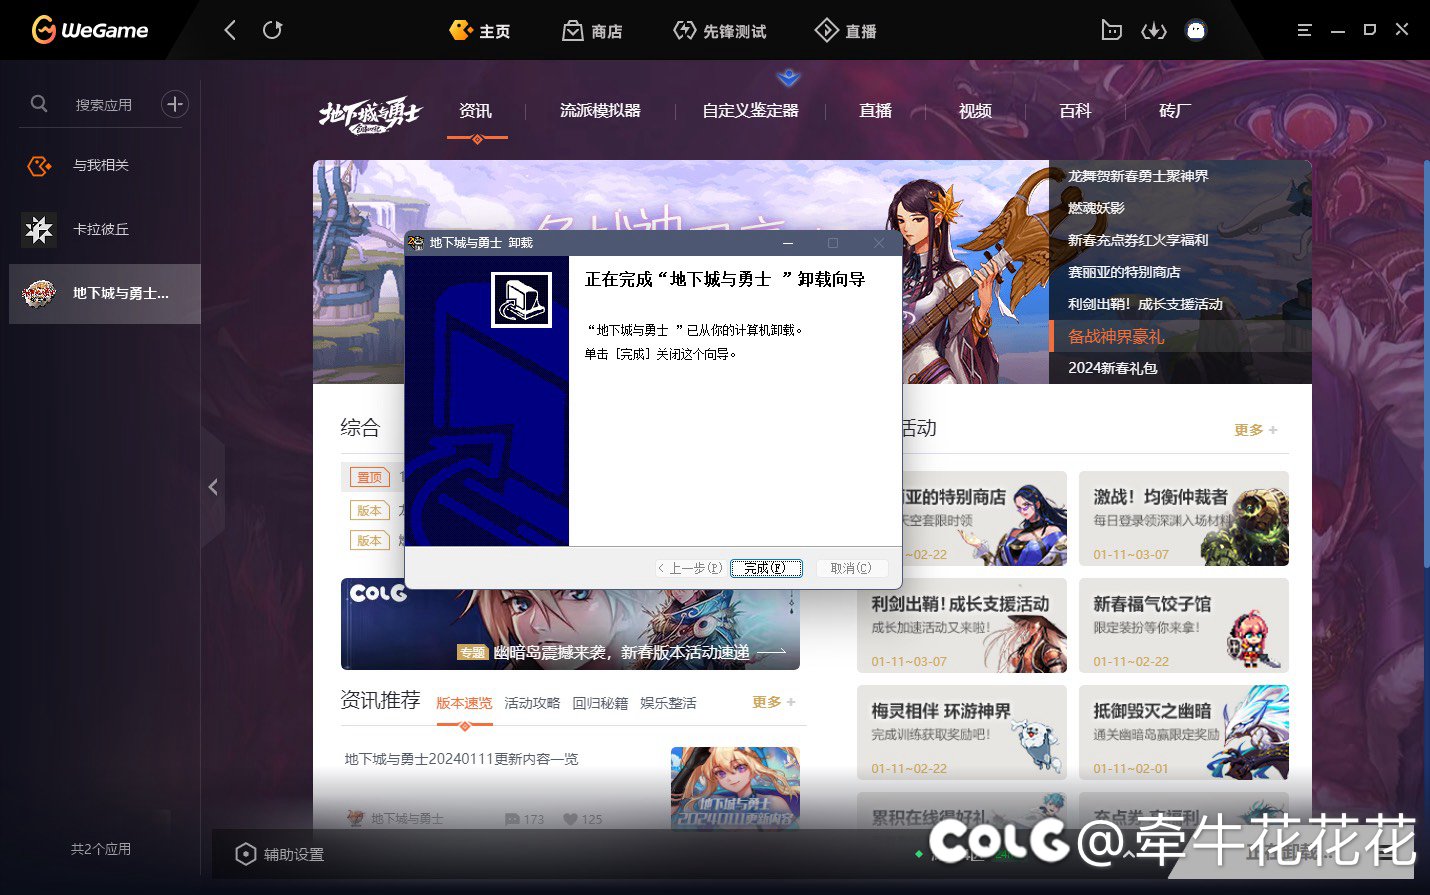Click 更多 + beside 资讯推荐 tabs
This screenshot has width=1430, height=895.
coord(774,702)
